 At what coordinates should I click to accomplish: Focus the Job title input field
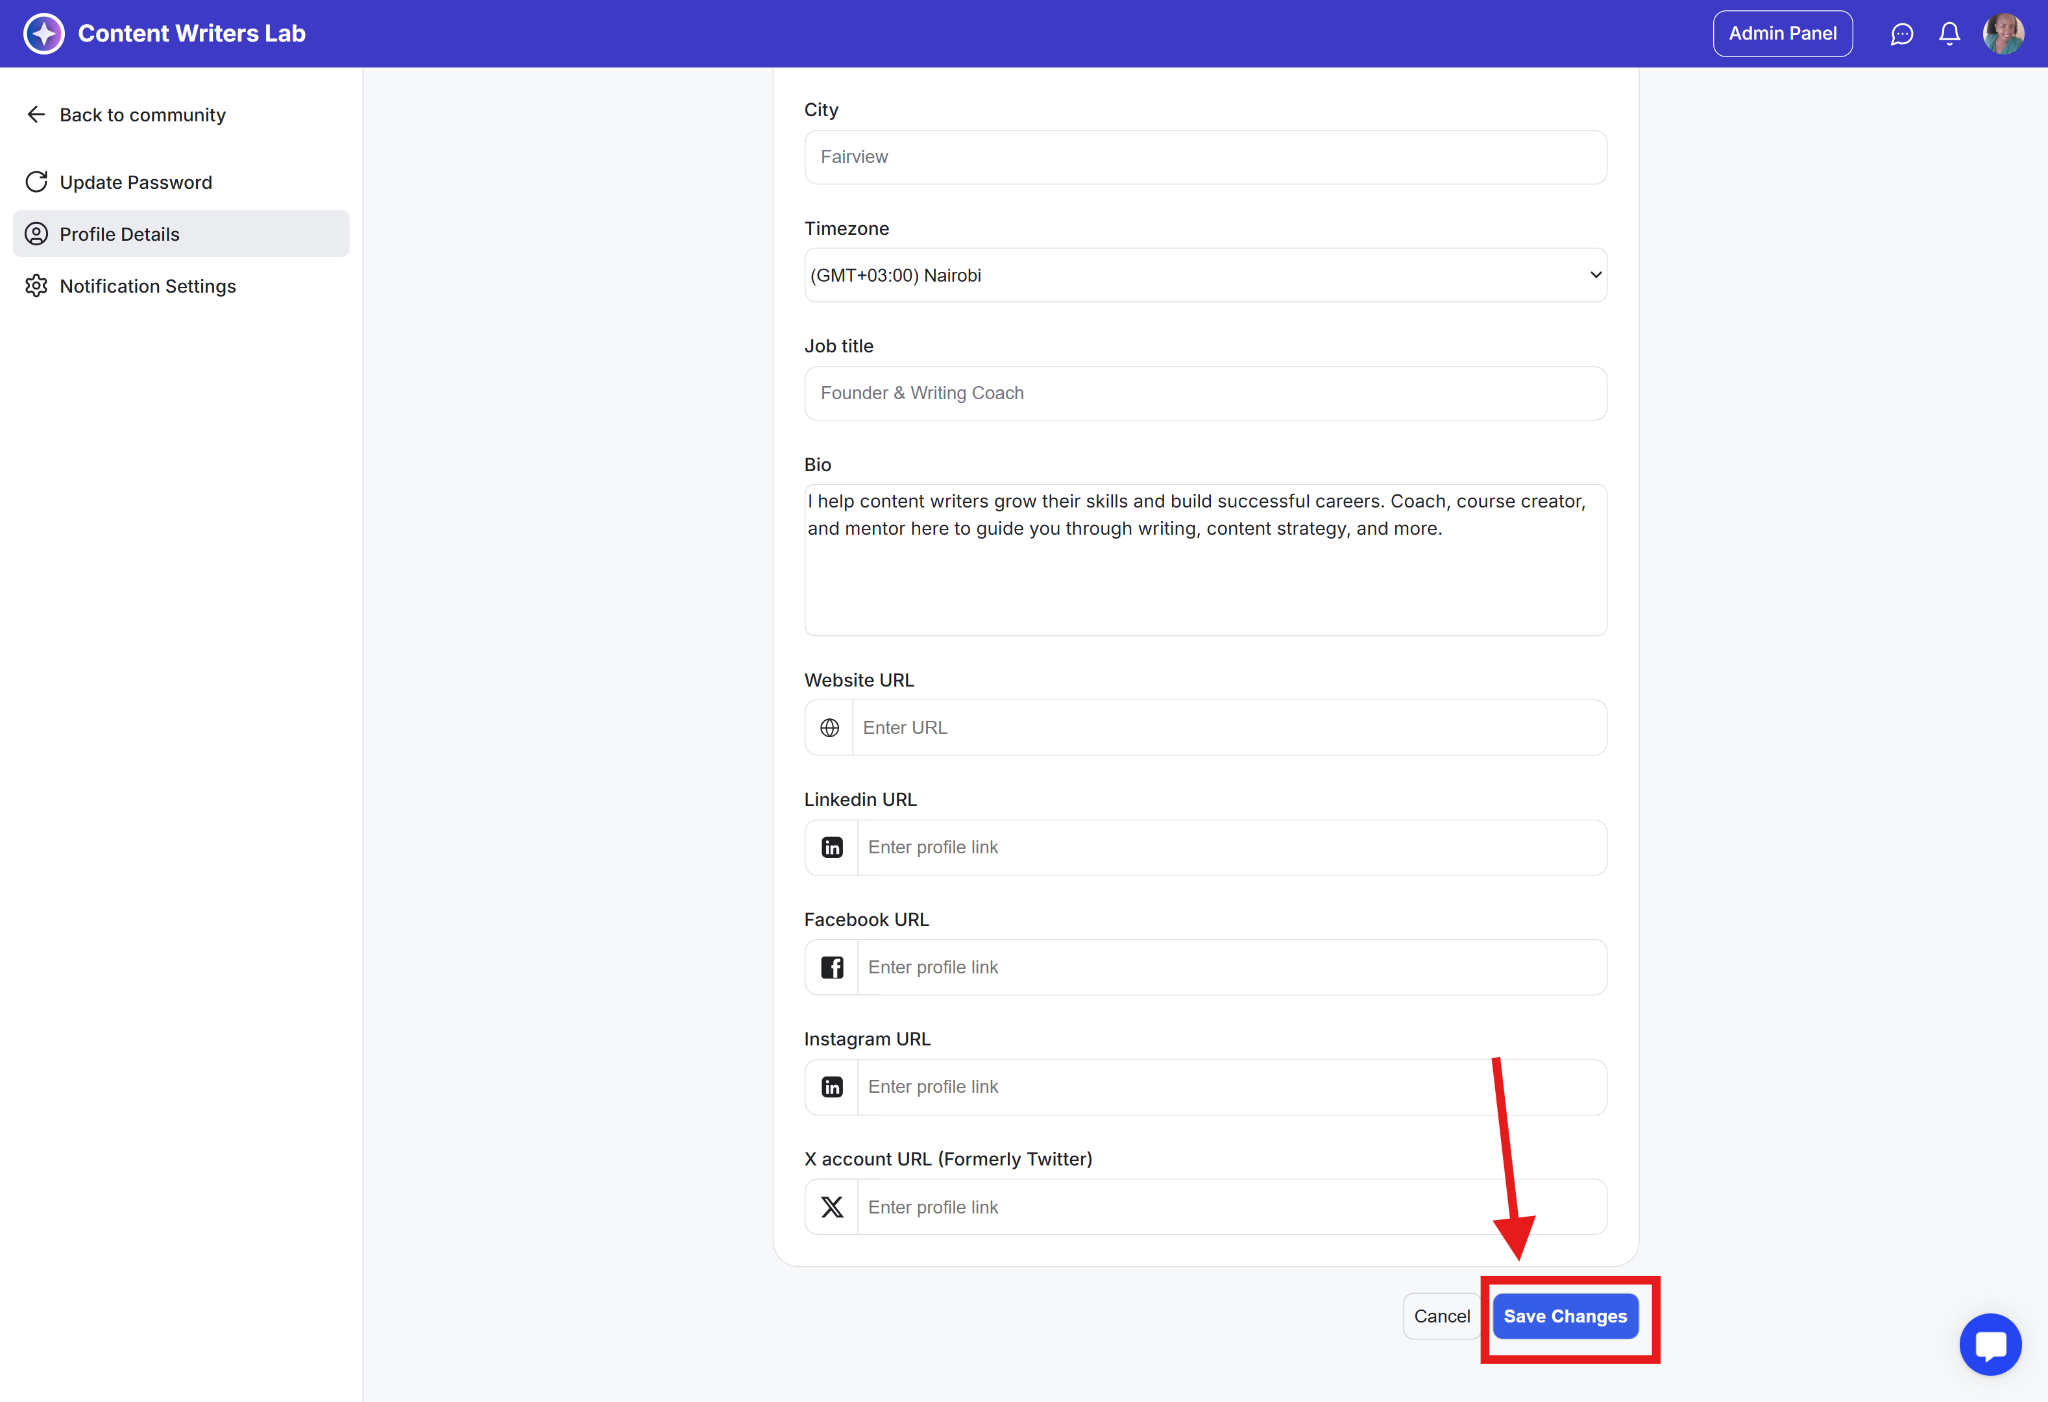click(1205, 393)
